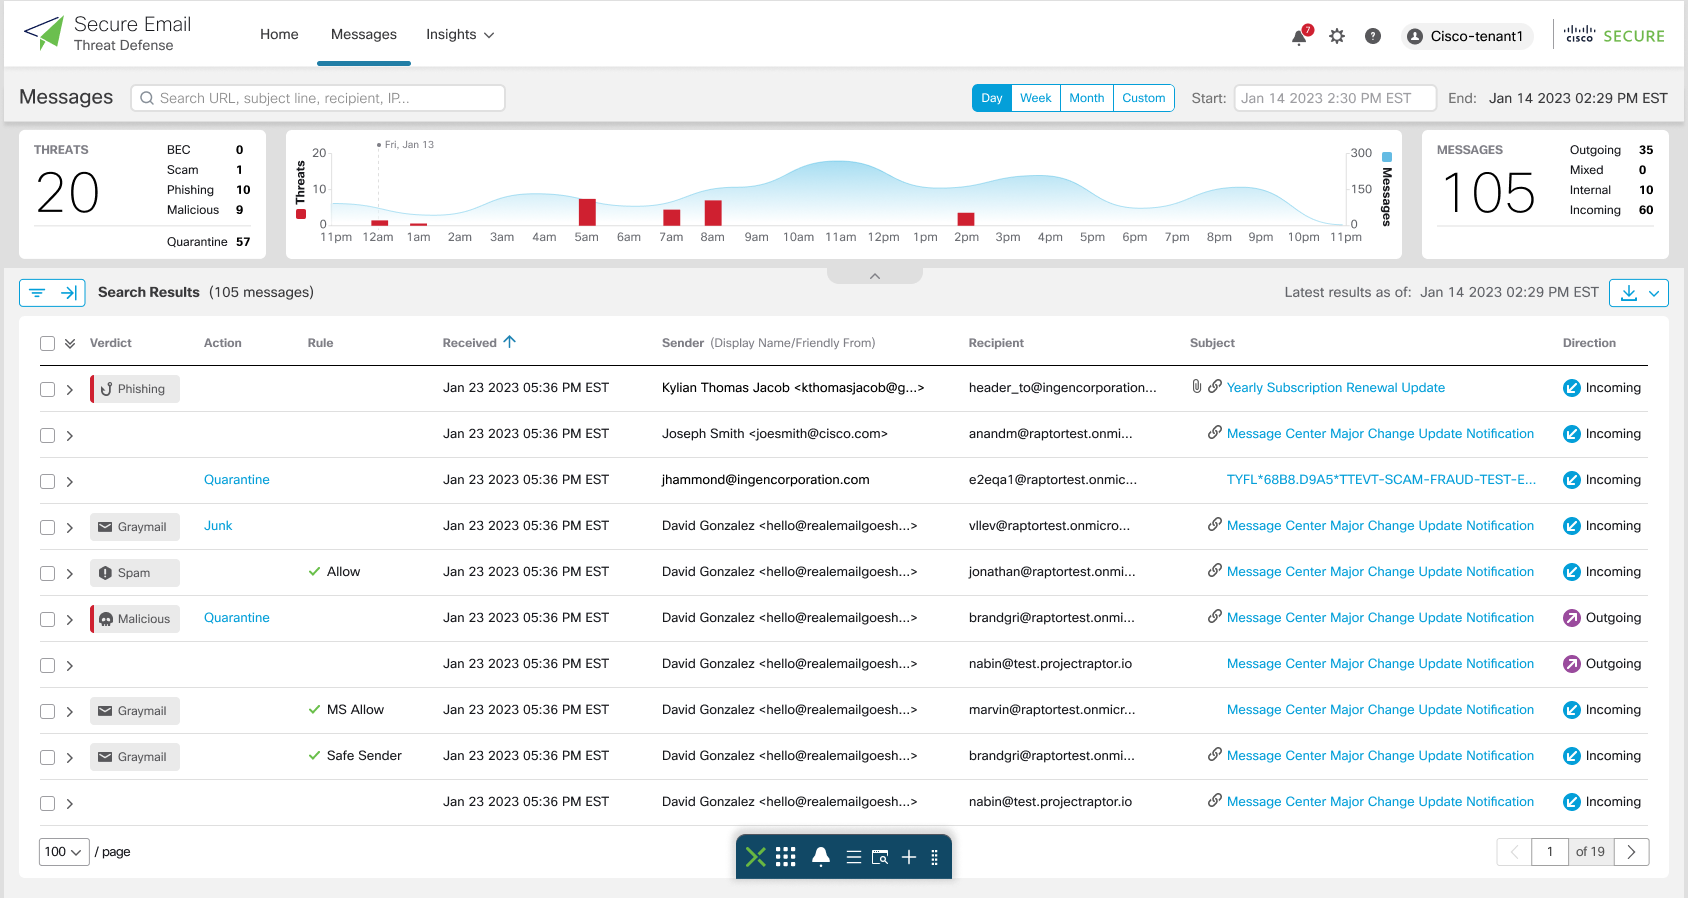This screenshot has width=1688, height=898.
Task: Open the app grid on the floating ribbon
Action: (x=786, y=857)
